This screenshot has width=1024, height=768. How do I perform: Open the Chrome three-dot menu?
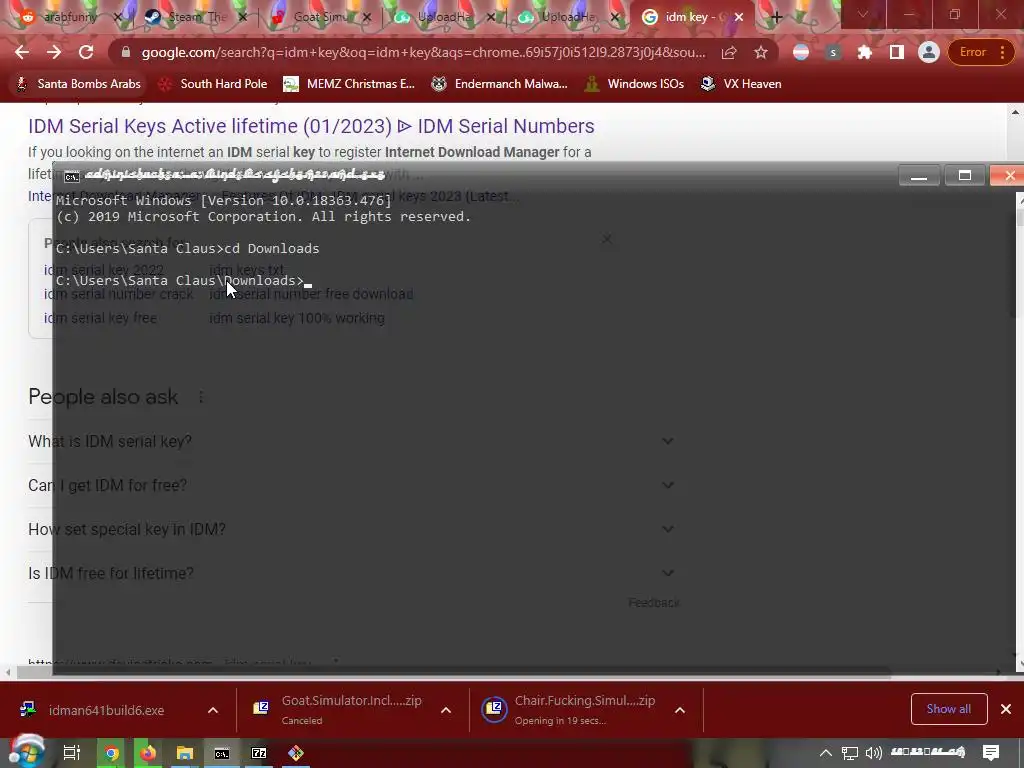[1002, 52]
